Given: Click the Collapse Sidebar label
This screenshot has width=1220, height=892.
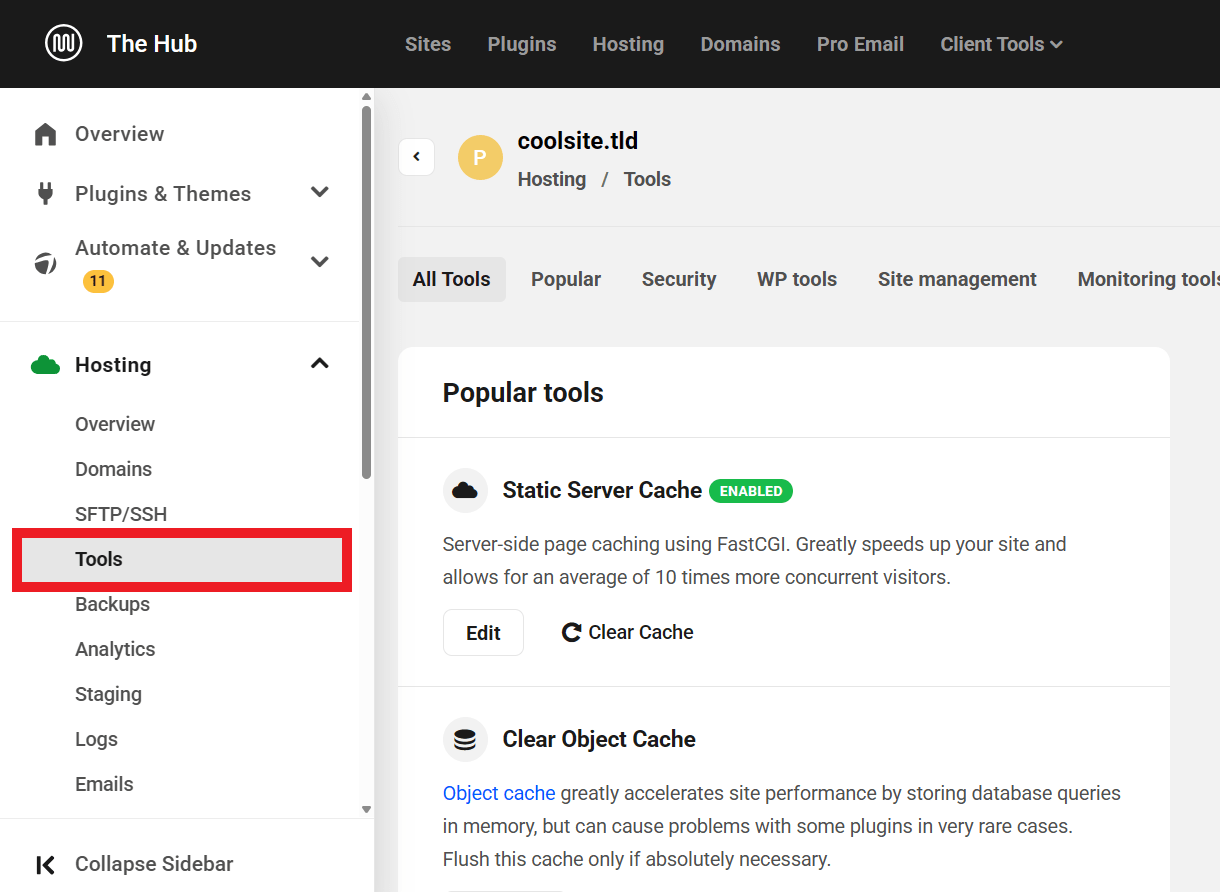Looking at the screenshot, I should pos(154,864).
